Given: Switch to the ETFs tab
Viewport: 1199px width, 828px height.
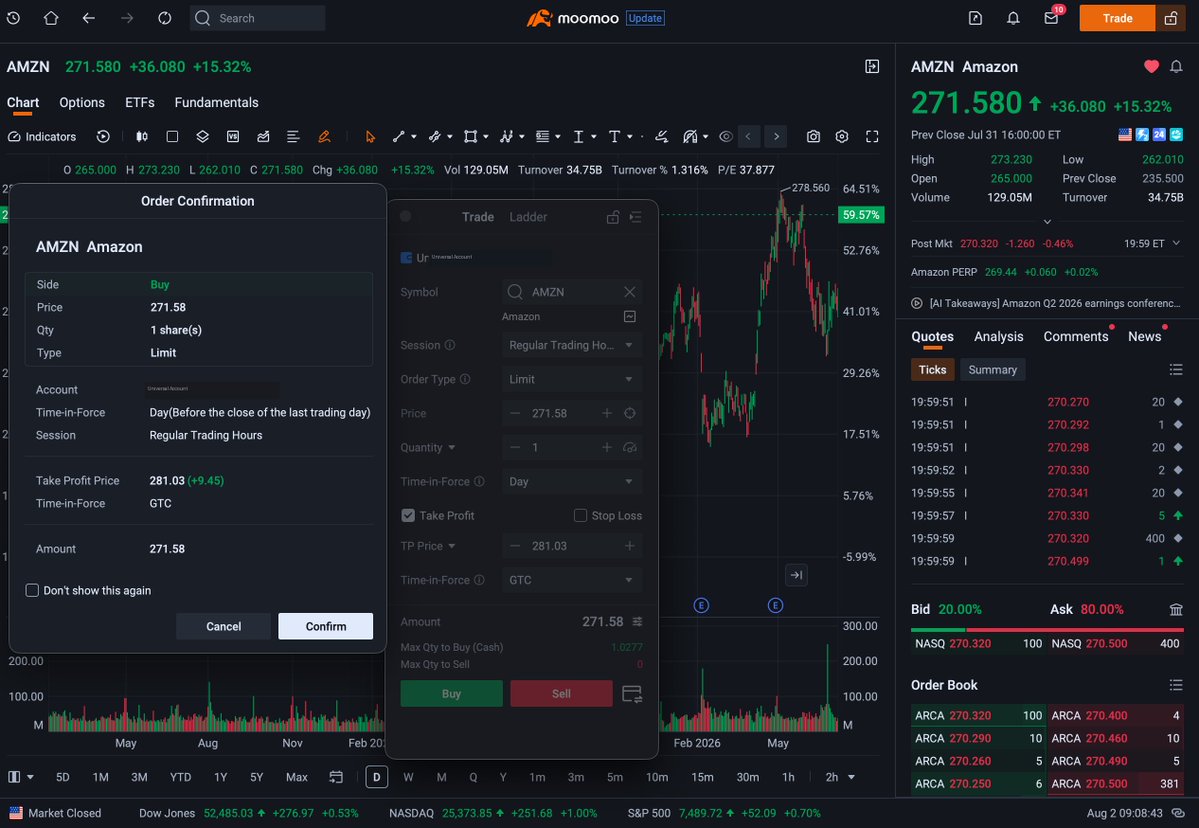Looking at the screenshot, I should pos(140,102).
